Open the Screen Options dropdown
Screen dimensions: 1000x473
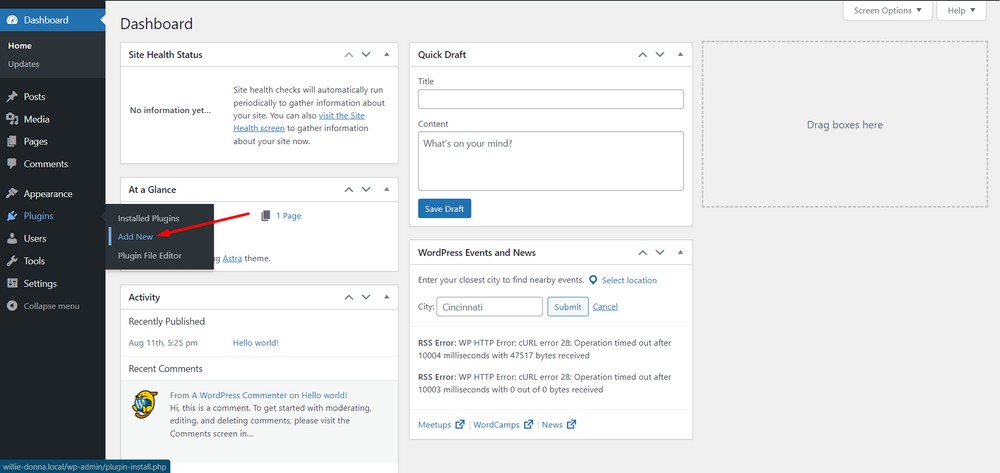pos(887,10)
